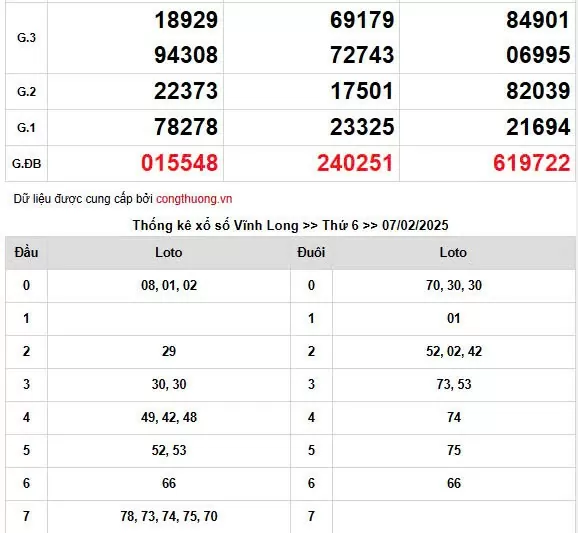578x533 pixels.
Task: Select the Đuôi 1 loto value 01
Action: (454, 318)
